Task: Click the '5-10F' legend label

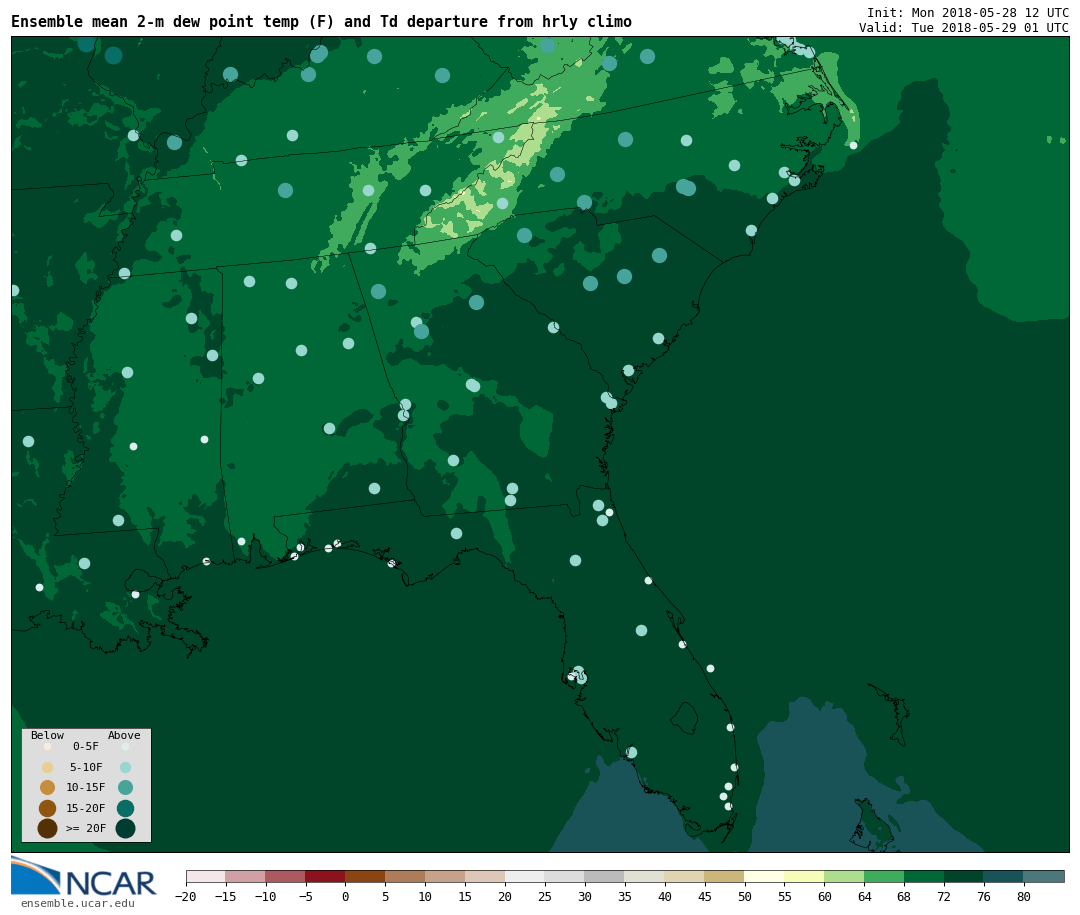Action: click(x=86, y=767)
